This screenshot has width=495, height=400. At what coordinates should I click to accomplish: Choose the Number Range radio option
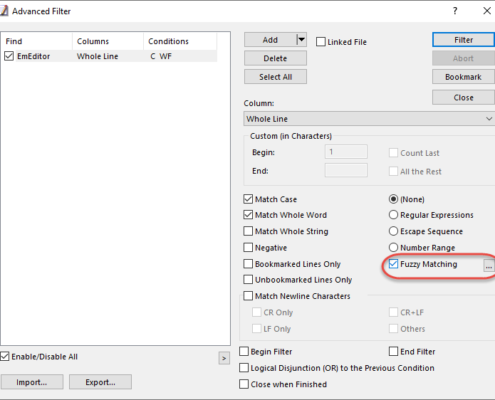click(x=393, y=247)
